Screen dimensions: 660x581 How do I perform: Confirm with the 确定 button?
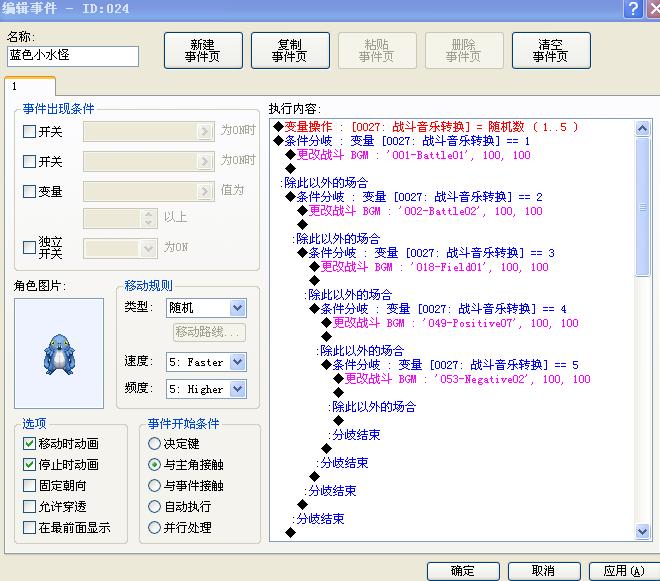coord(463,571)
